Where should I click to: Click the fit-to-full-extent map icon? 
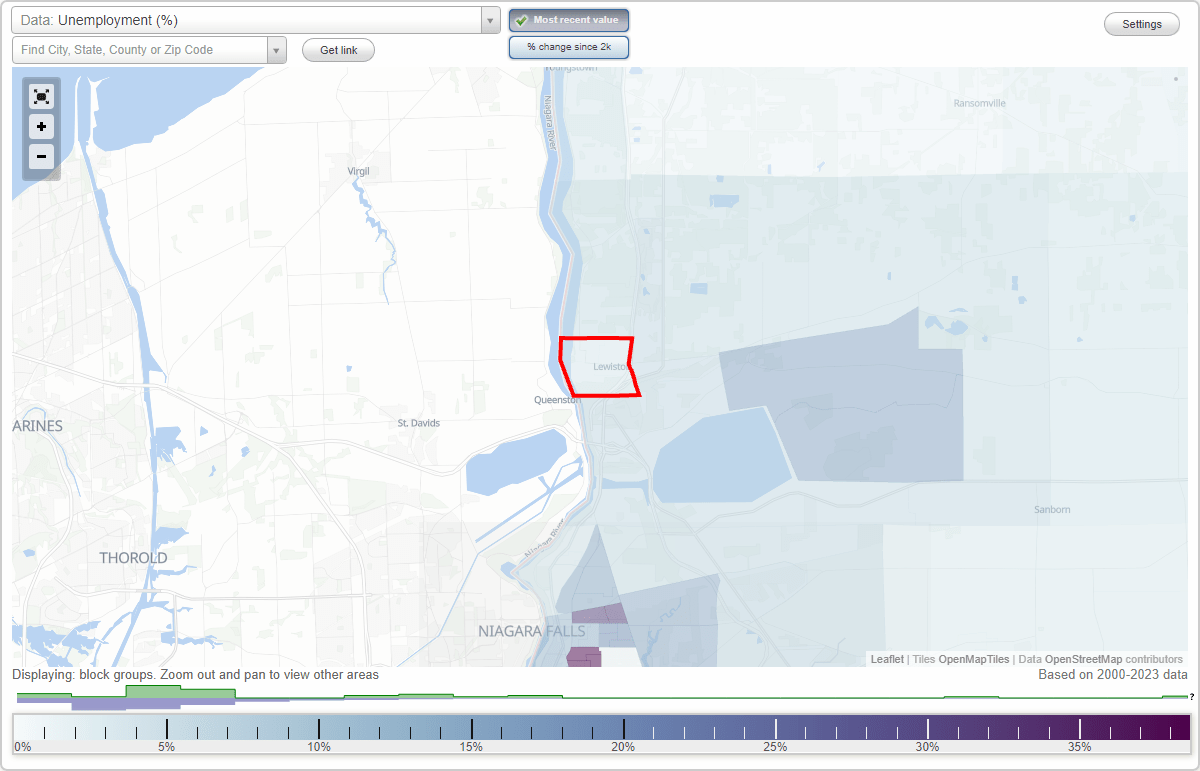(41, 96)
